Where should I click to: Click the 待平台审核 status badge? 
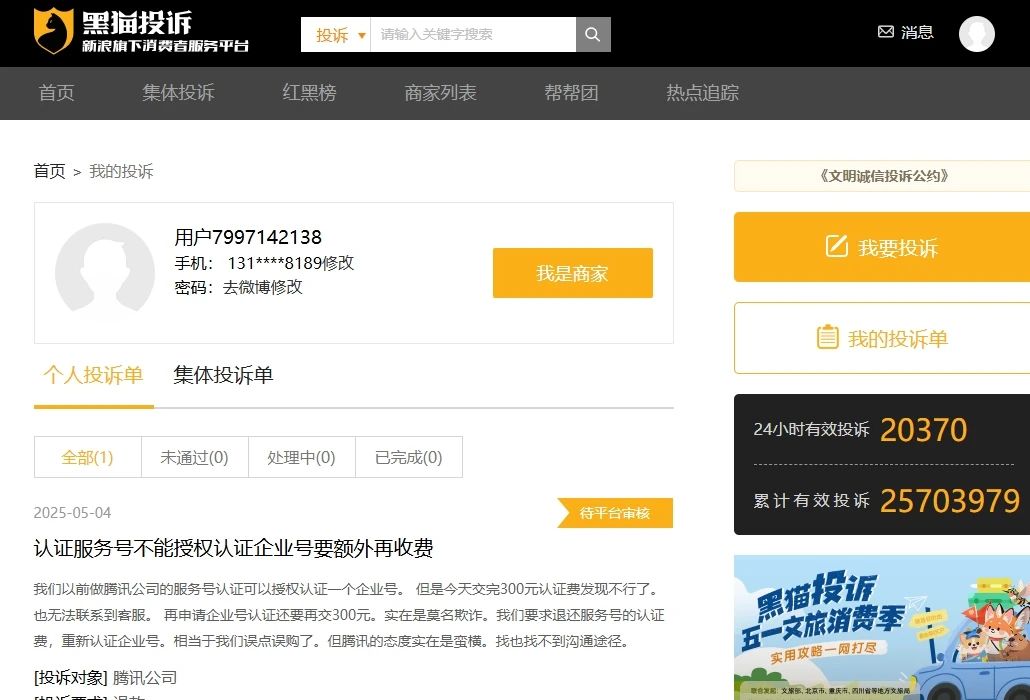point(615,513)
